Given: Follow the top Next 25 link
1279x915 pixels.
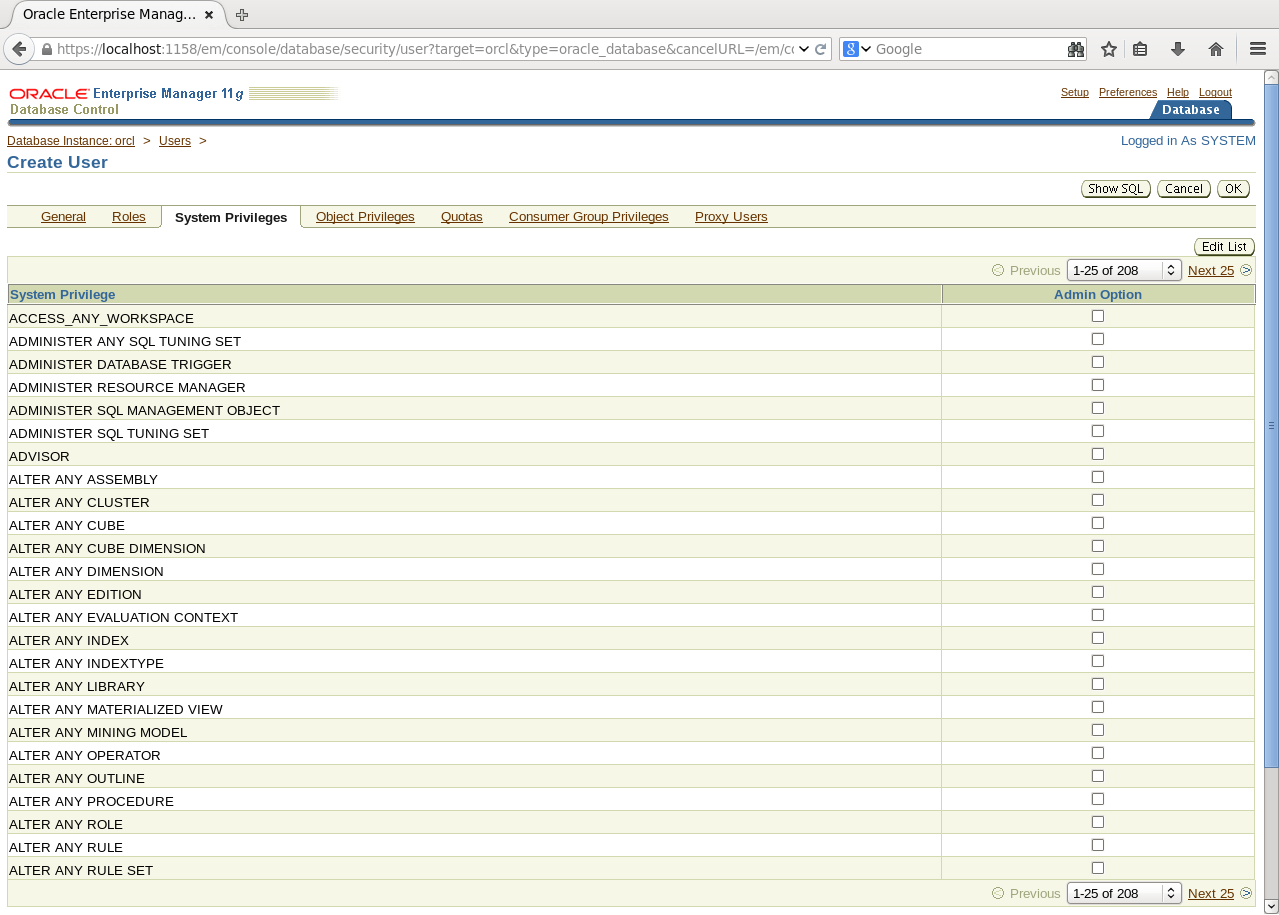Looking at the screenshot, I should [x=1211, y=270].
